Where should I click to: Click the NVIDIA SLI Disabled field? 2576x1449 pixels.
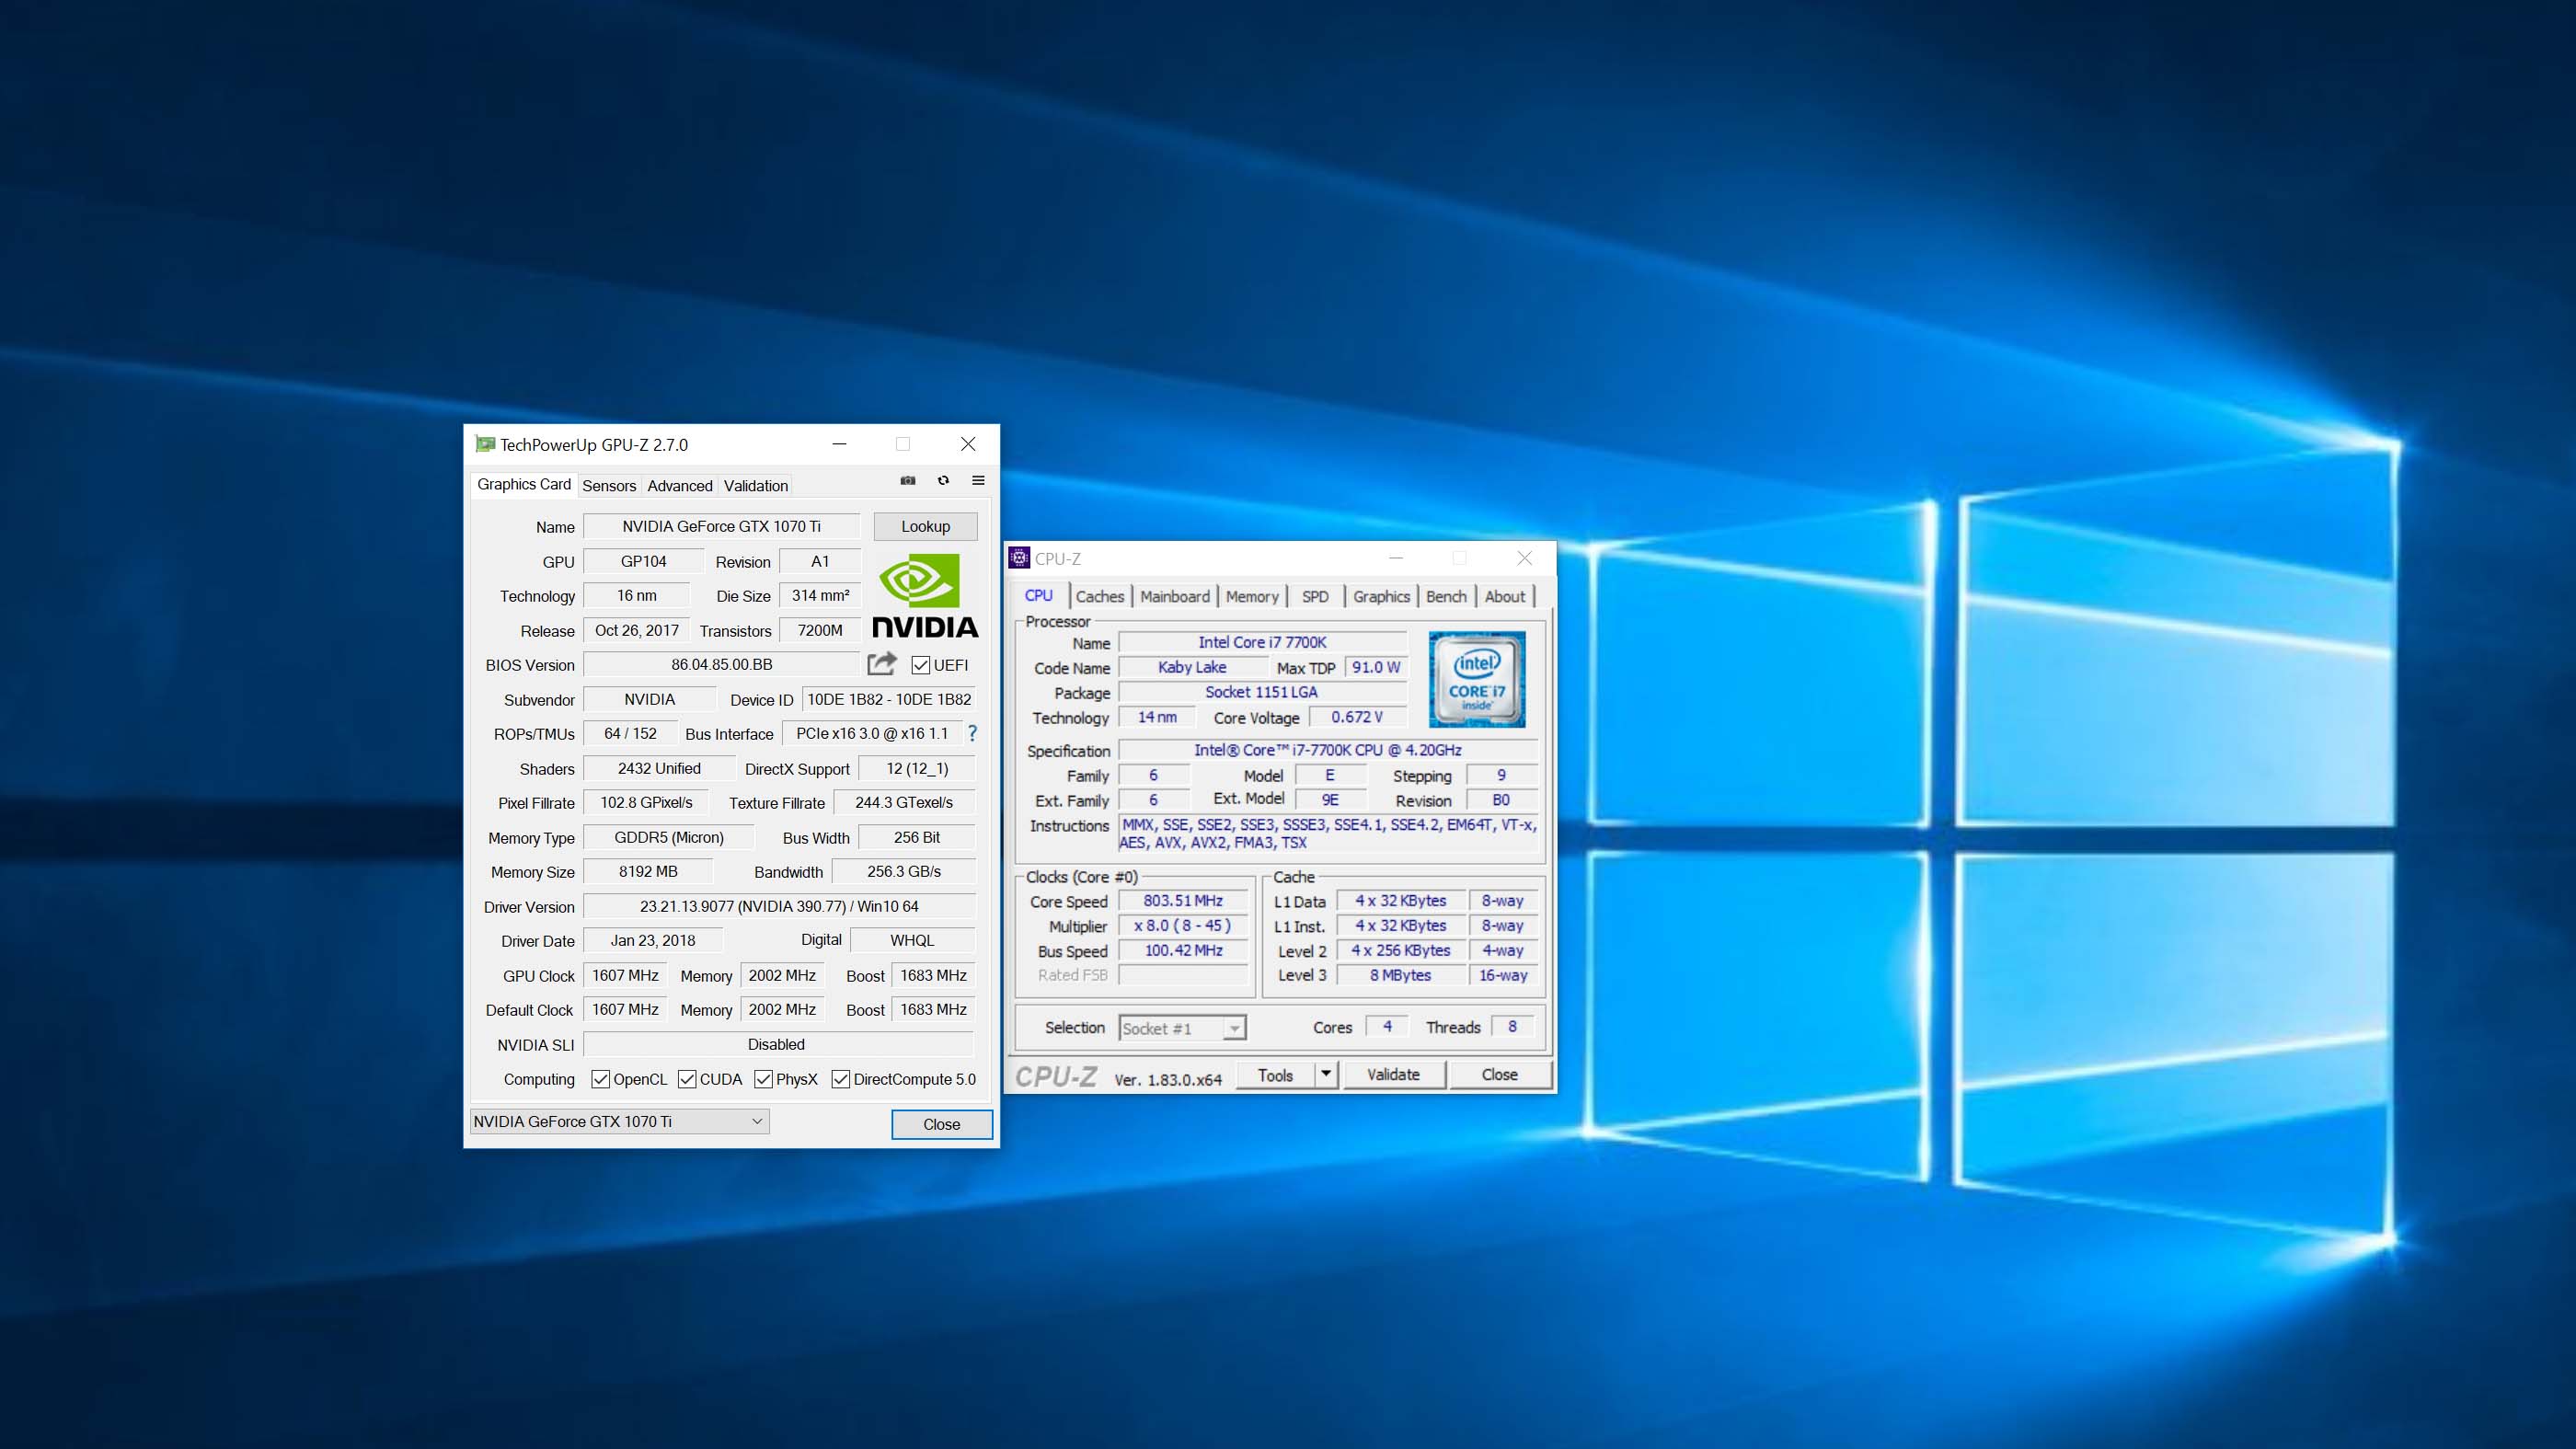pos(779,1045)
